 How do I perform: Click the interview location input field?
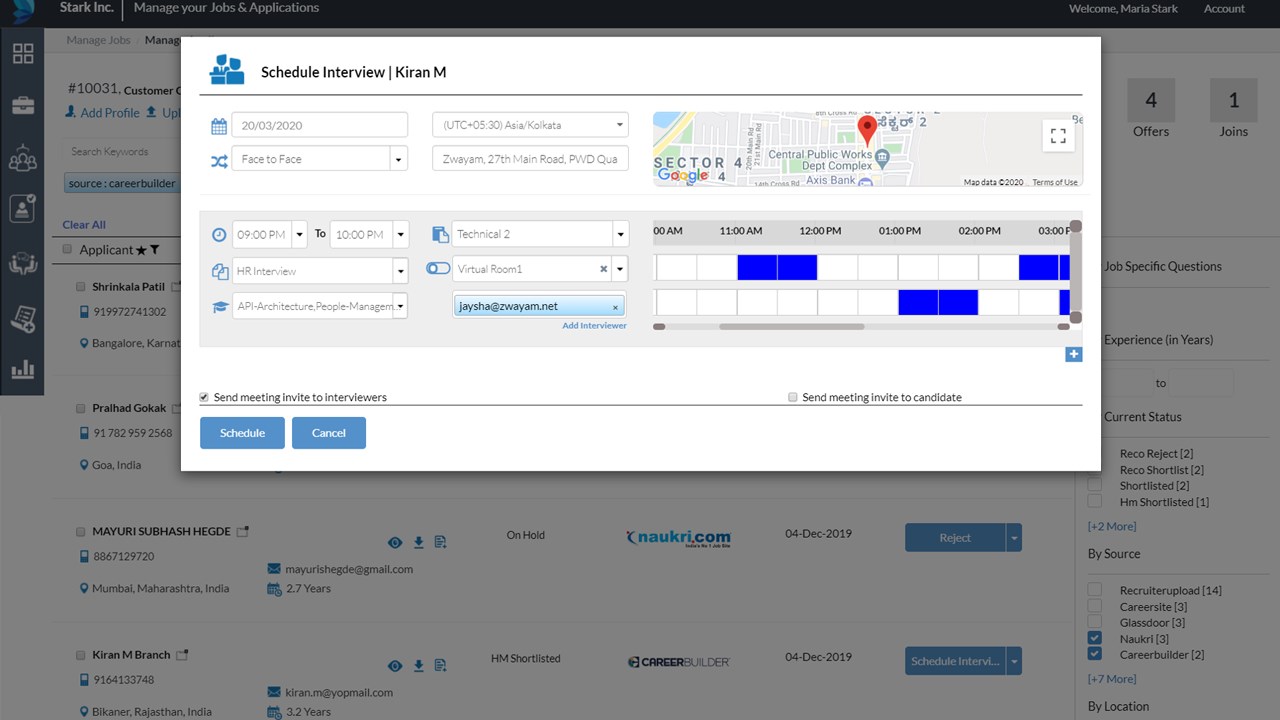tap(530, 157)
